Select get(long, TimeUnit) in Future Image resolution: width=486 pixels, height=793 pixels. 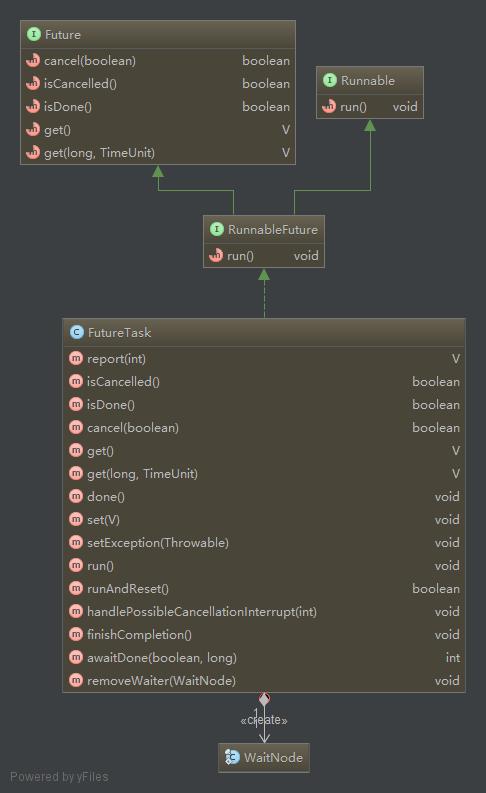click(158, 153)
